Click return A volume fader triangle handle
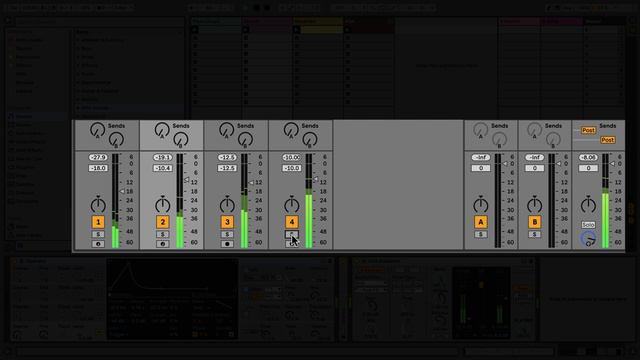This screenshot has width=640, height=360. [x=504, y=164]
